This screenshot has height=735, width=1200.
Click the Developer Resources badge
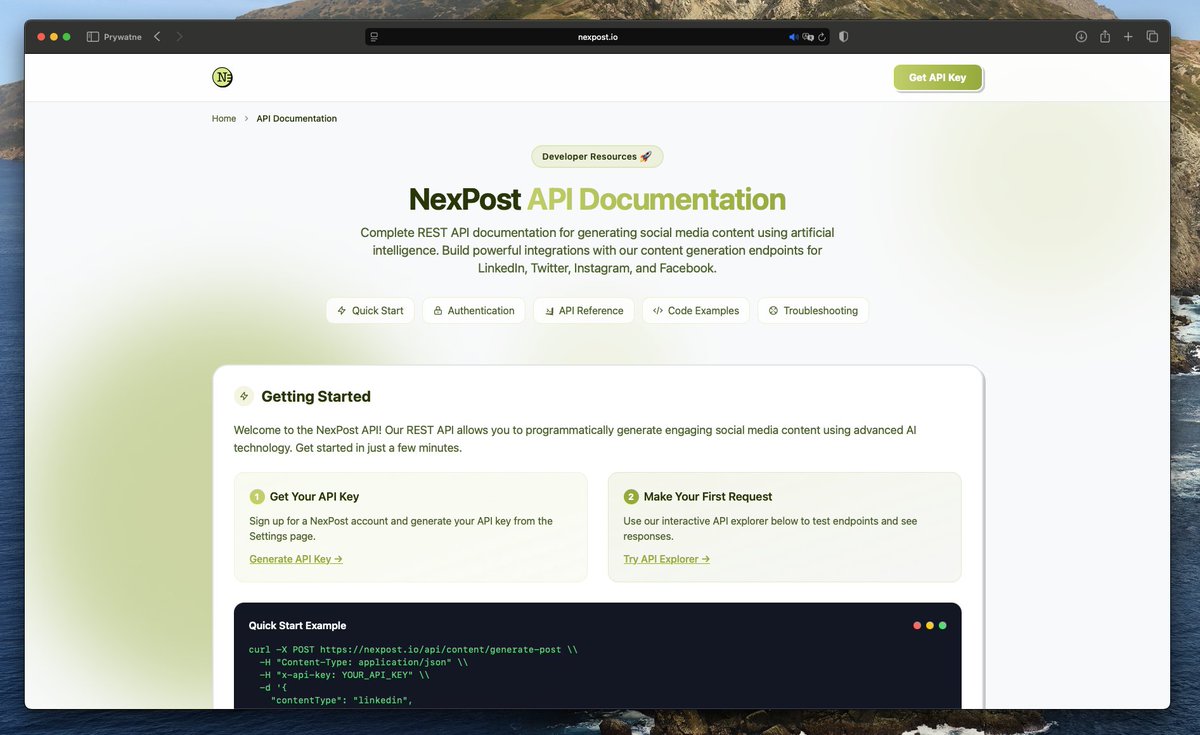tap(597, 157)
